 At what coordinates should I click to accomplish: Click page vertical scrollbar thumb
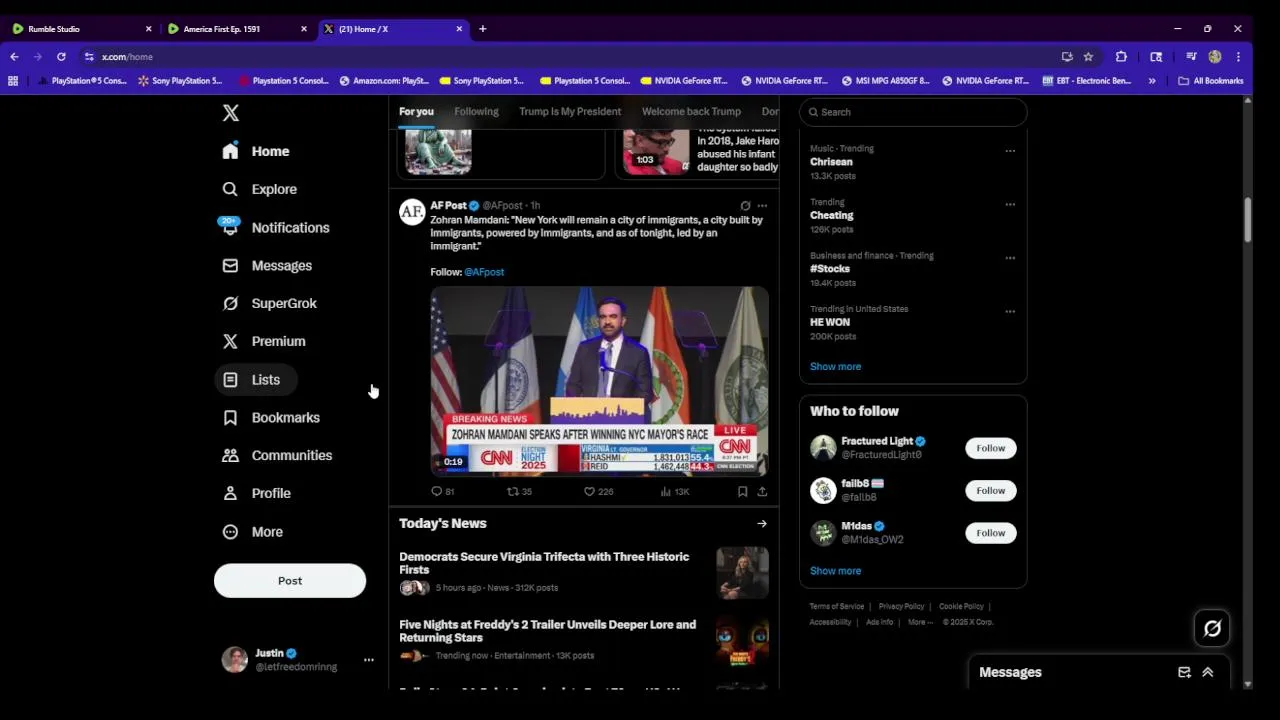(x=1247, y=219)
